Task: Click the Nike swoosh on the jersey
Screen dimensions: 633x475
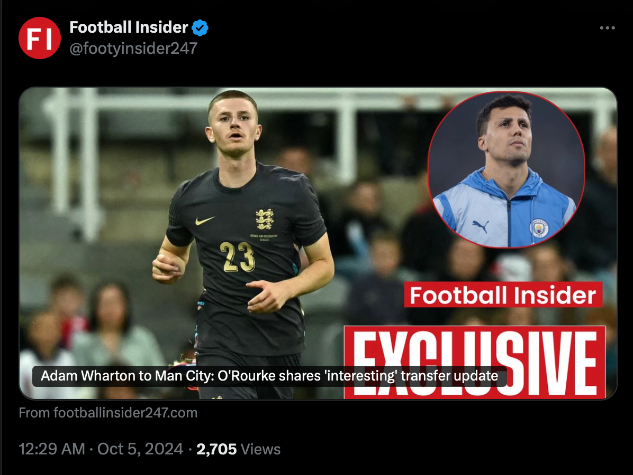Action: 205,221
